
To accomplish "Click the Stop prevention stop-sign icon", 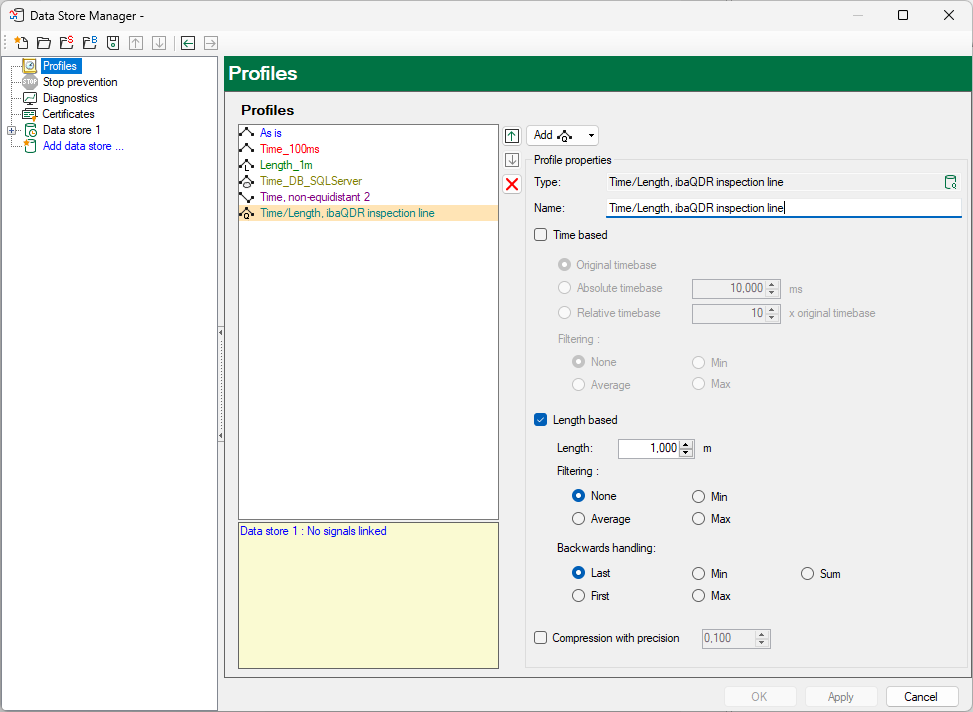I will click(30, 82).
